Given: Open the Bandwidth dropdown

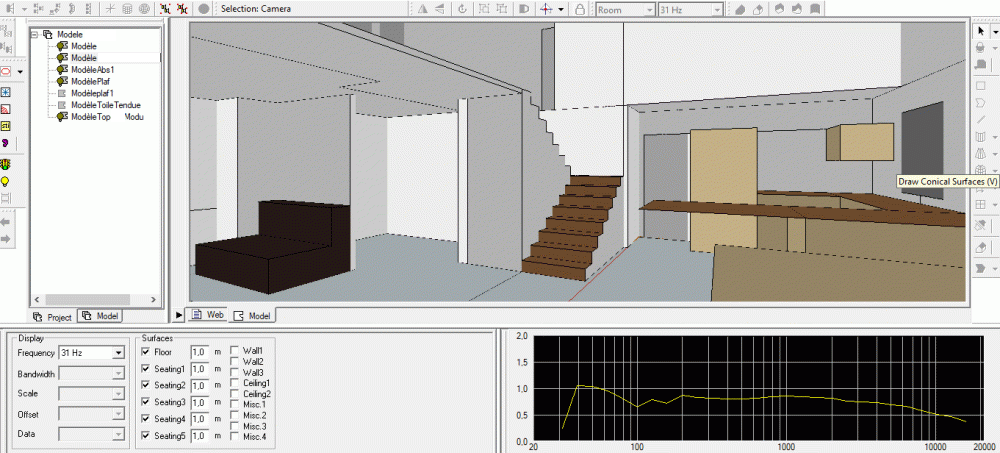Looking at the screenshot, I should [118, 374].
